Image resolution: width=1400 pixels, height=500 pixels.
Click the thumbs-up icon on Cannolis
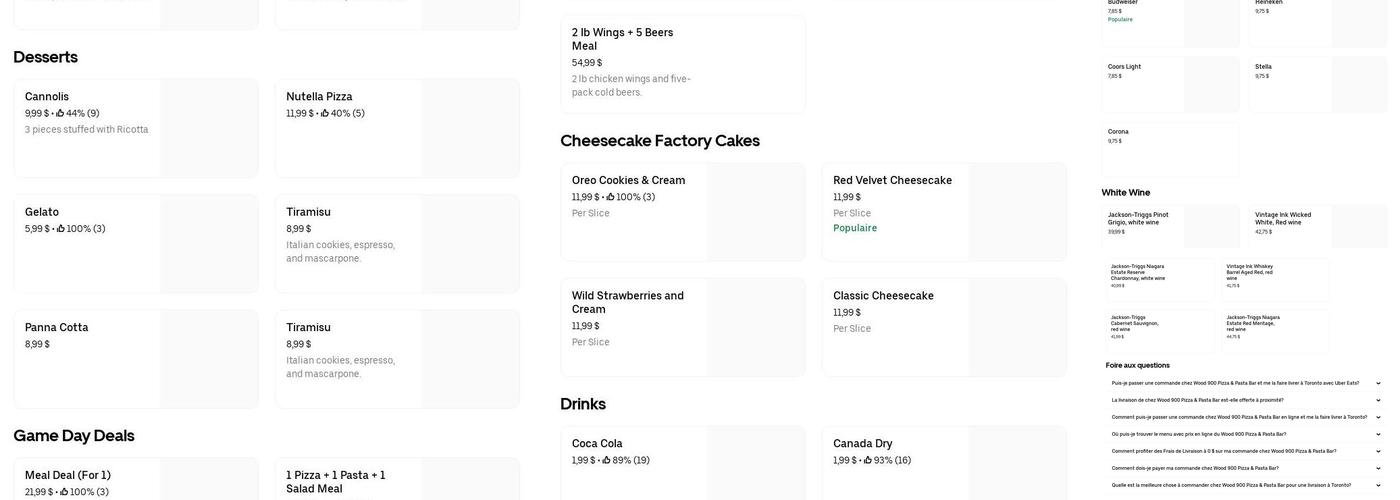coord(60,113)
